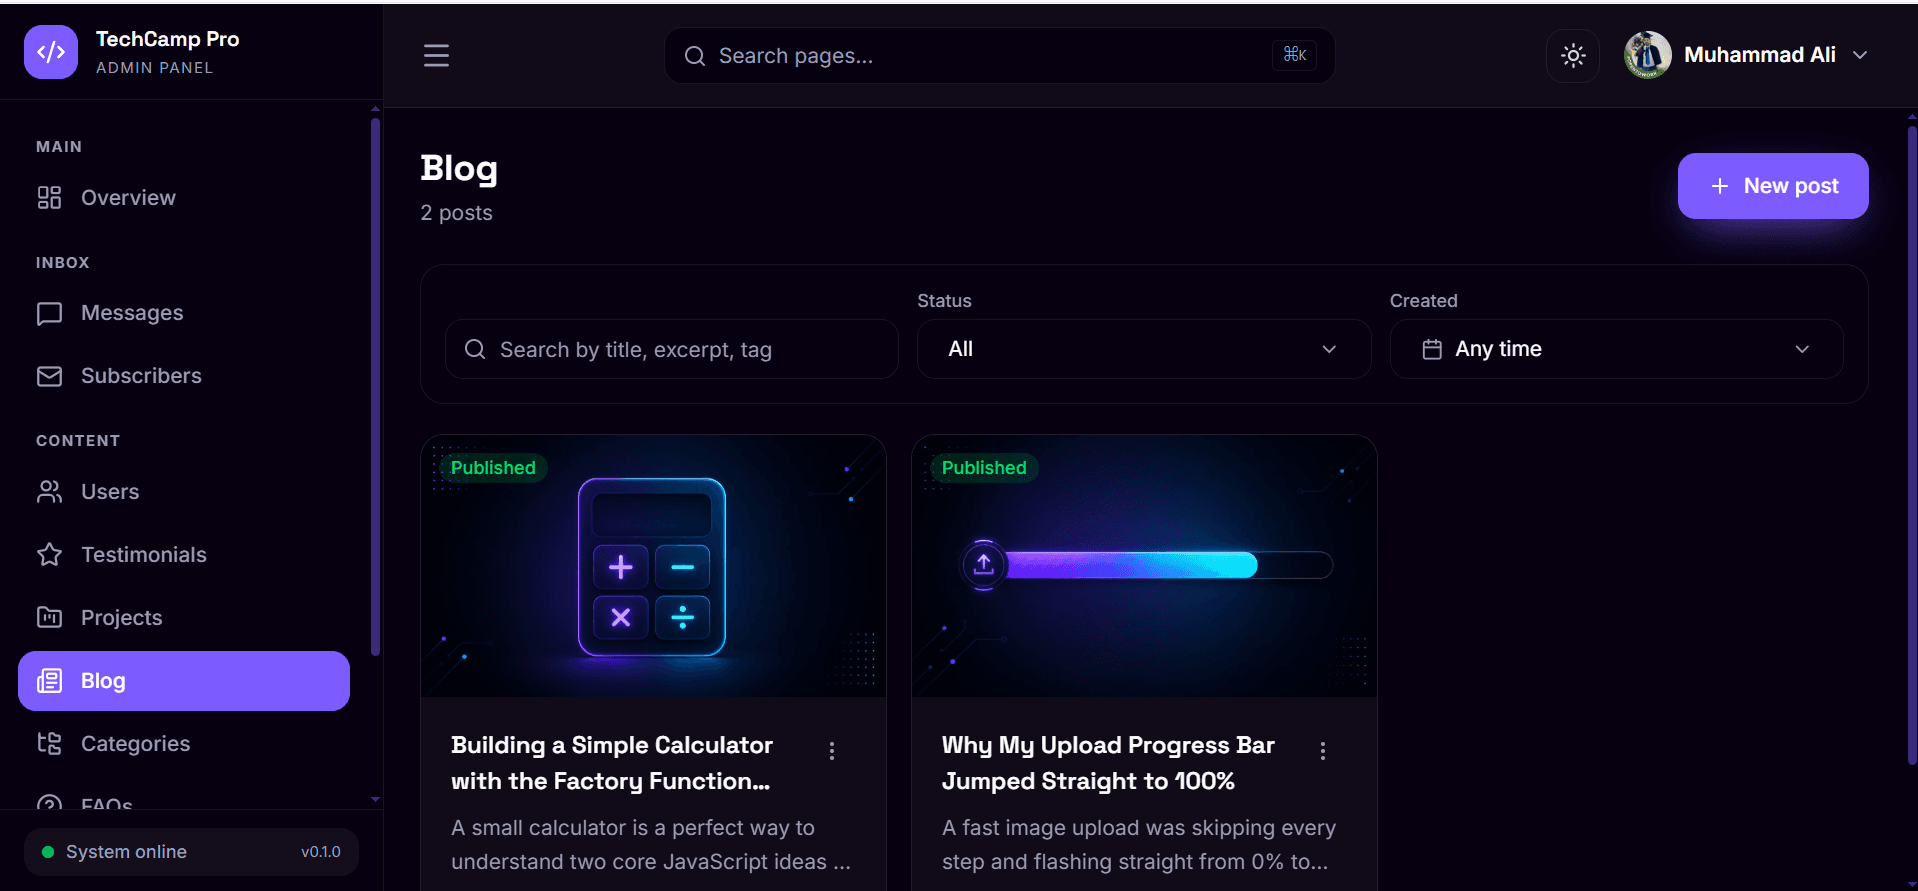
Task: Toggle light theme with the sun icon
Action: click(x=1573, y=55)
